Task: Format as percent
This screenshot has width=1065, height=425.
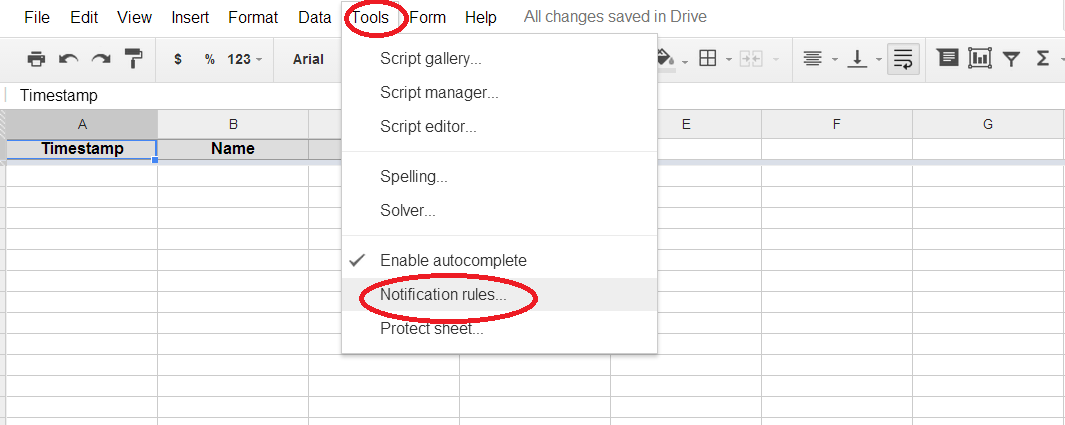Action: point(210,59)
